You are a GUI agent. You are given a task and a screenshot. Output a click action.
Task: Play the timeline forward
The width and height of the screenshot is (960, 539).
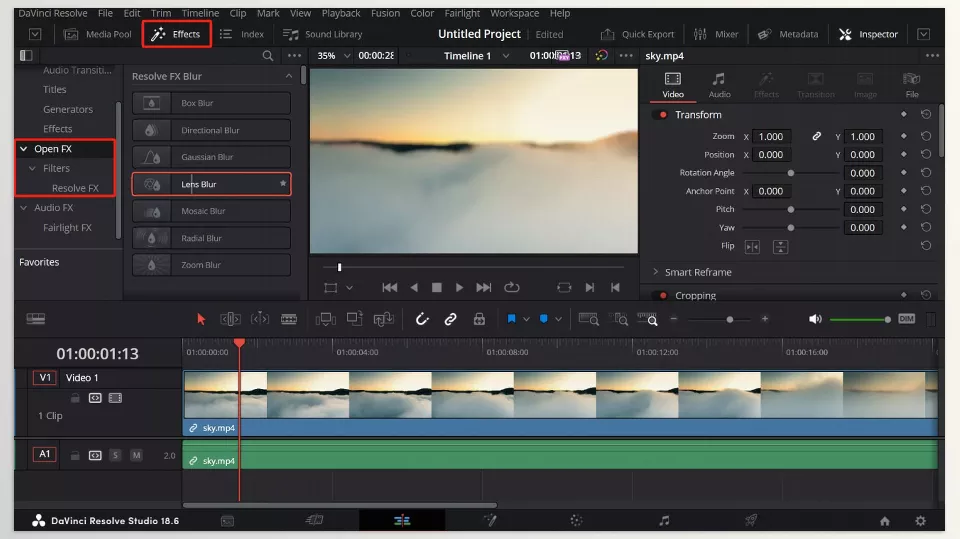coord(459,287)
